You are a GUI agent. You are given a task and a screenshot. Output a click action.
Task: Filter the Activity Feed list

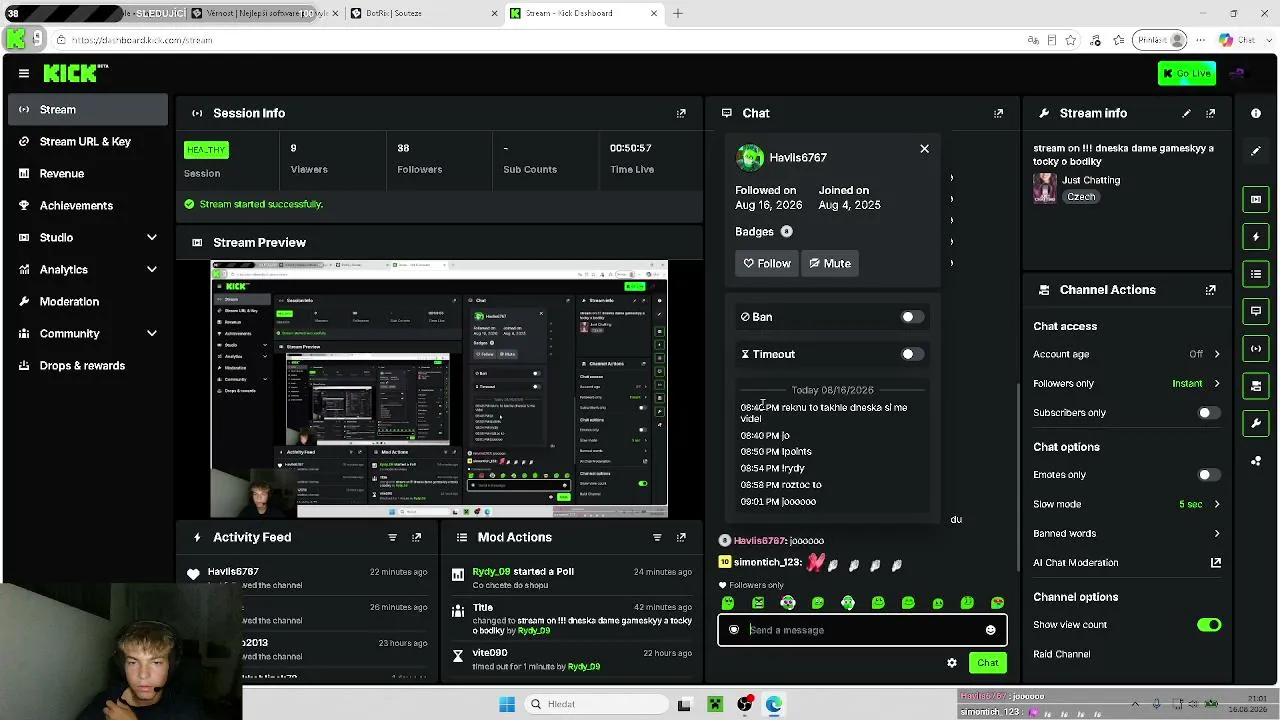click(392, 537)
